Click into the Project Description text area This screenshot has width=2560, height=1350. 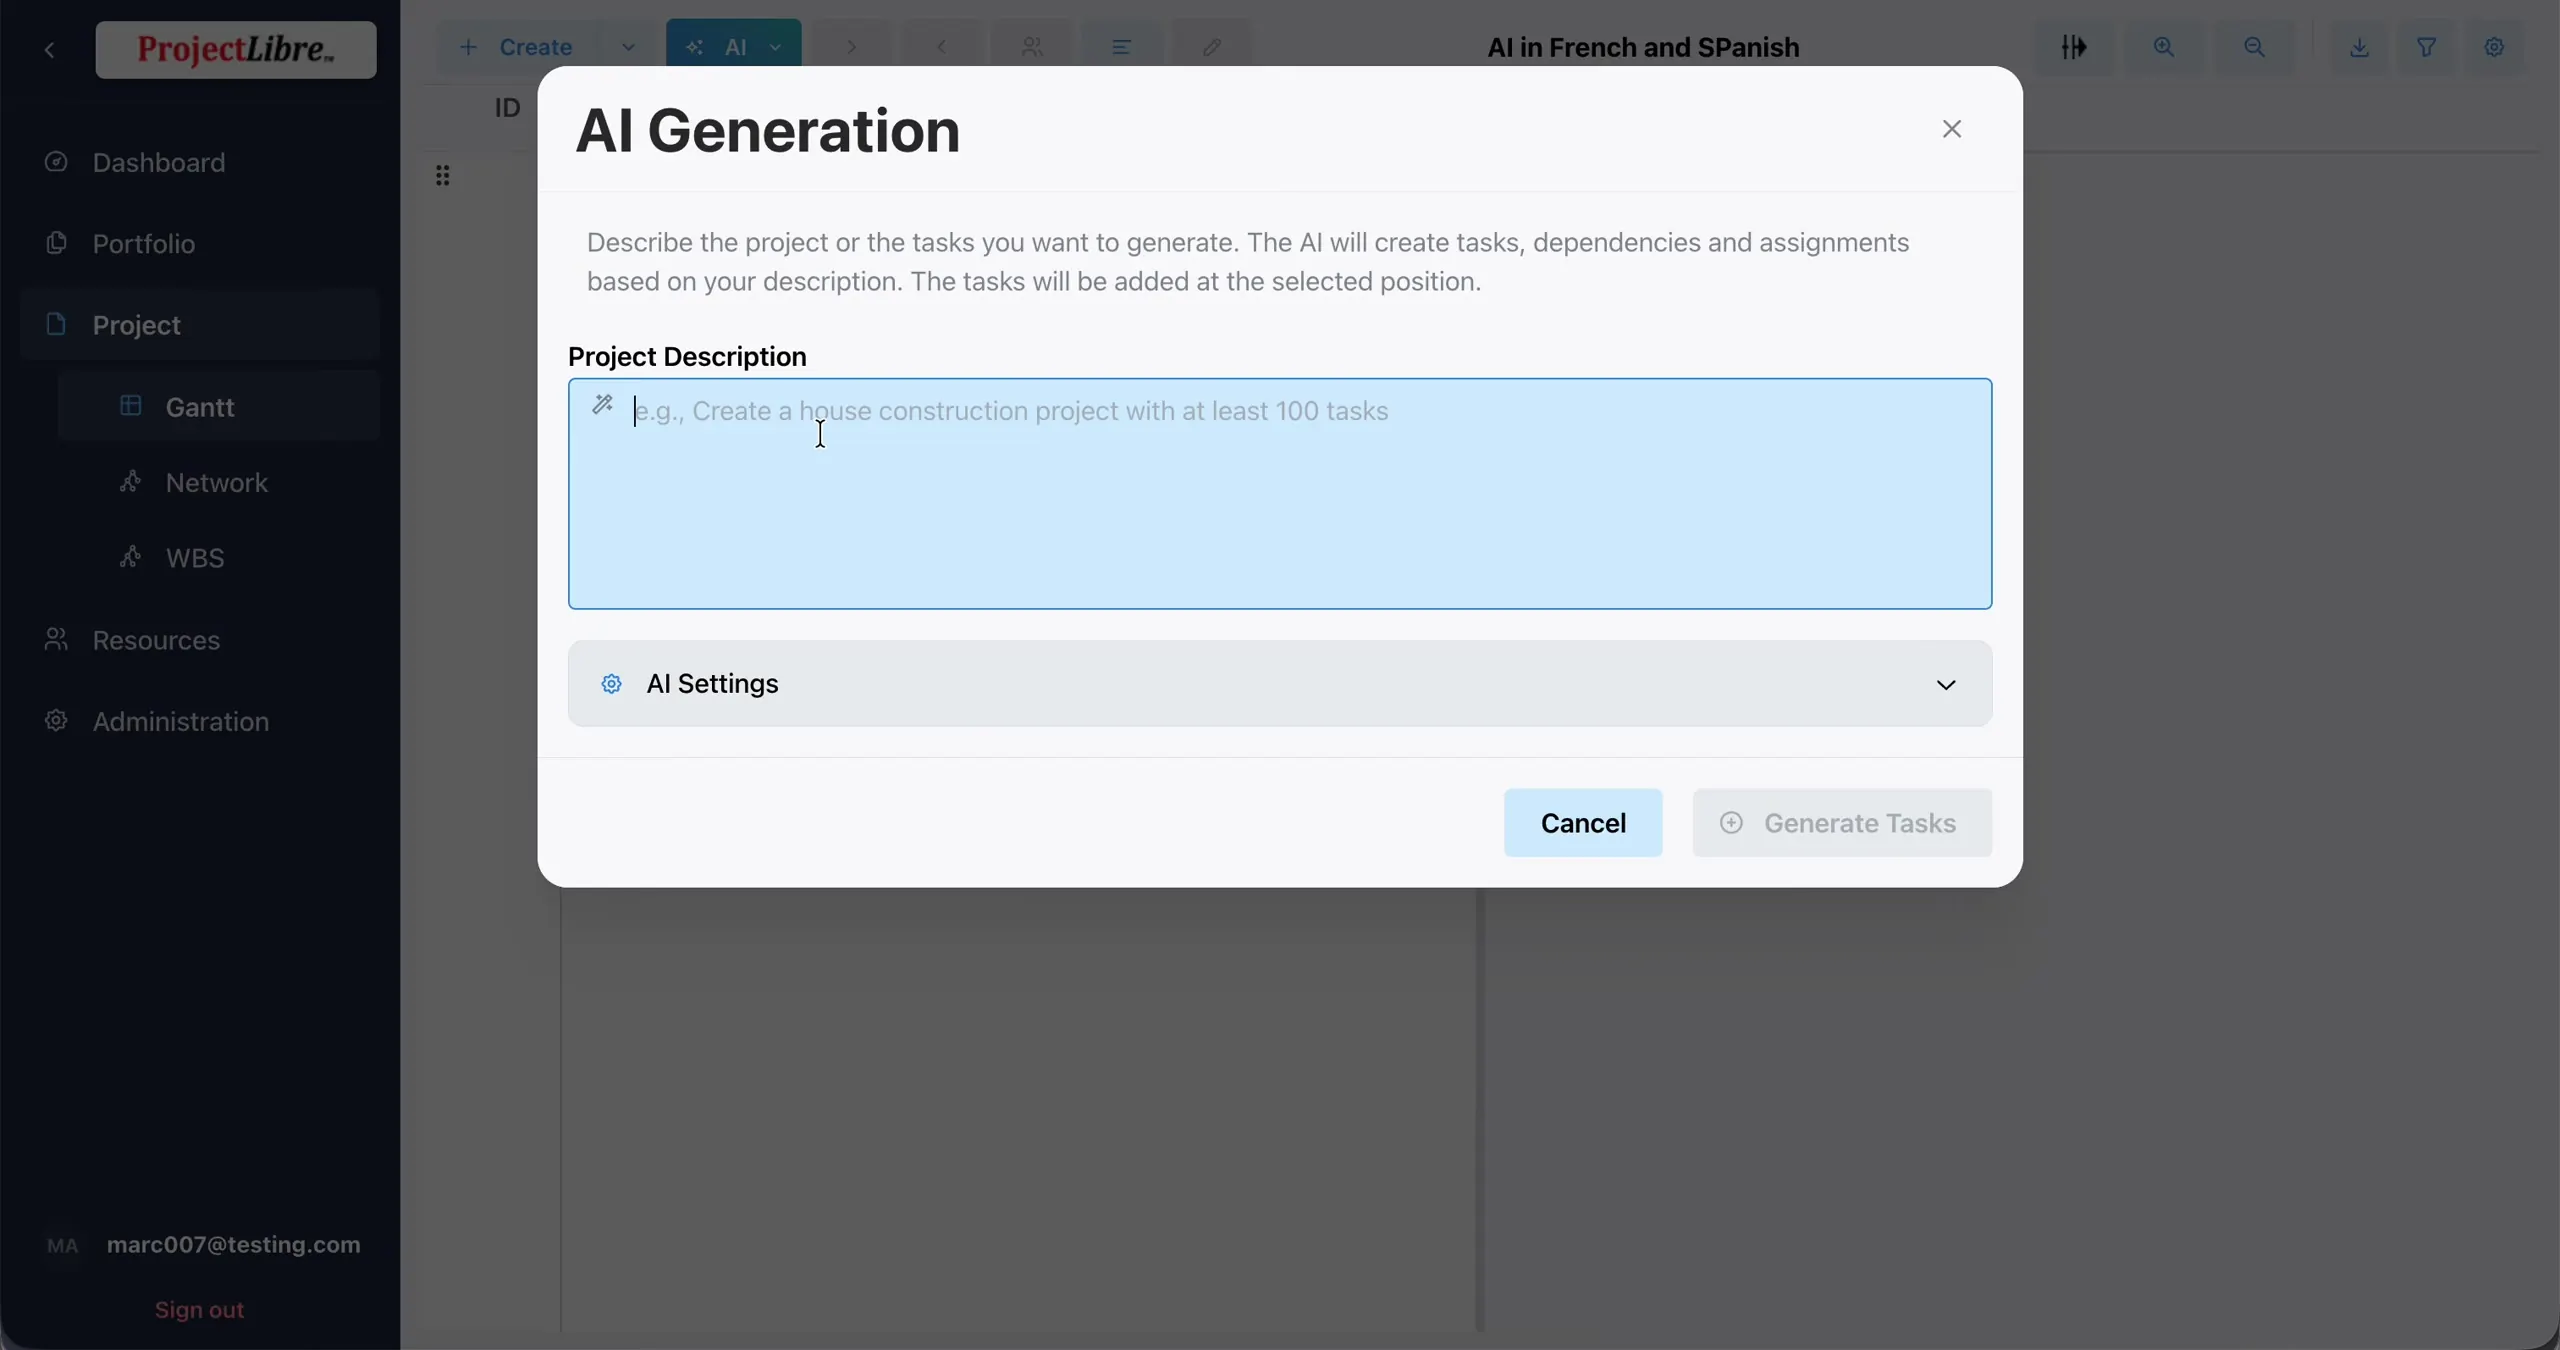click(1280, 494)
